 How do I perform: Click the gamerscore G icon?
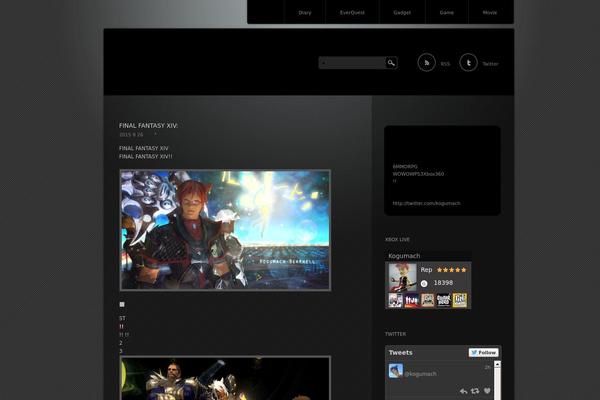[x=424, y=284]
